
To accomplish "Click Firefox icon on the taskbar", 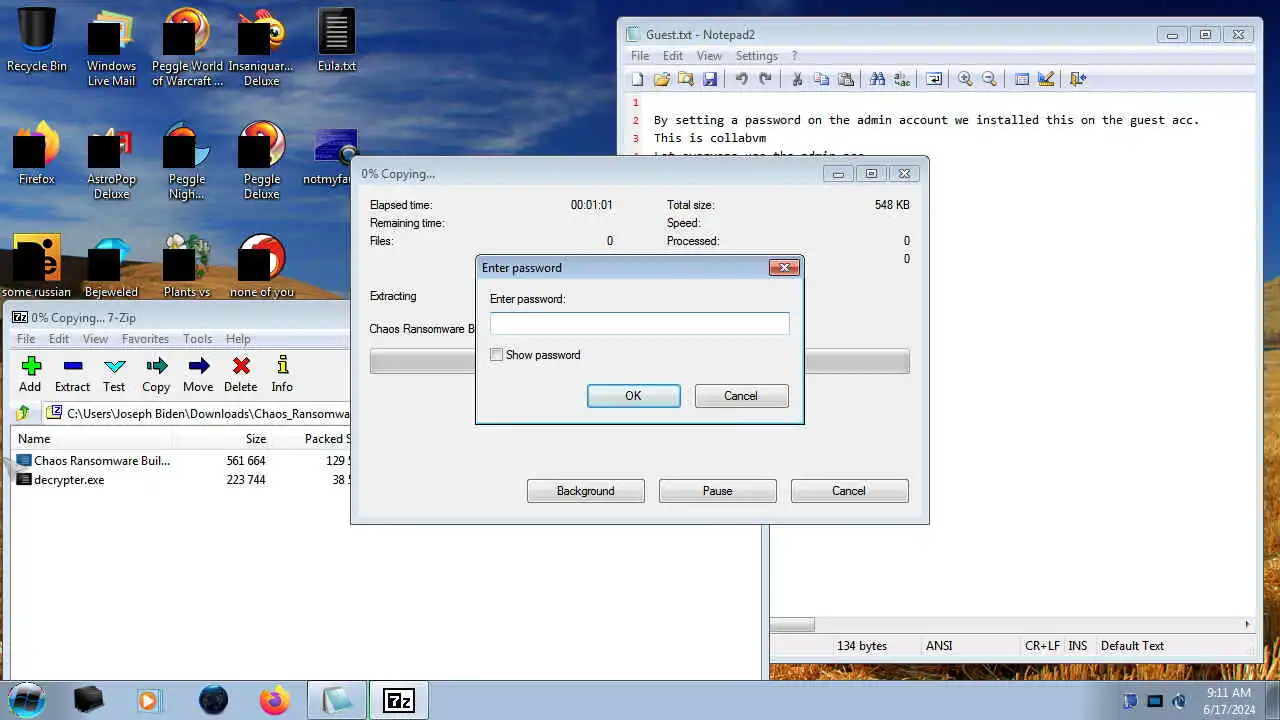I will 274,700.
